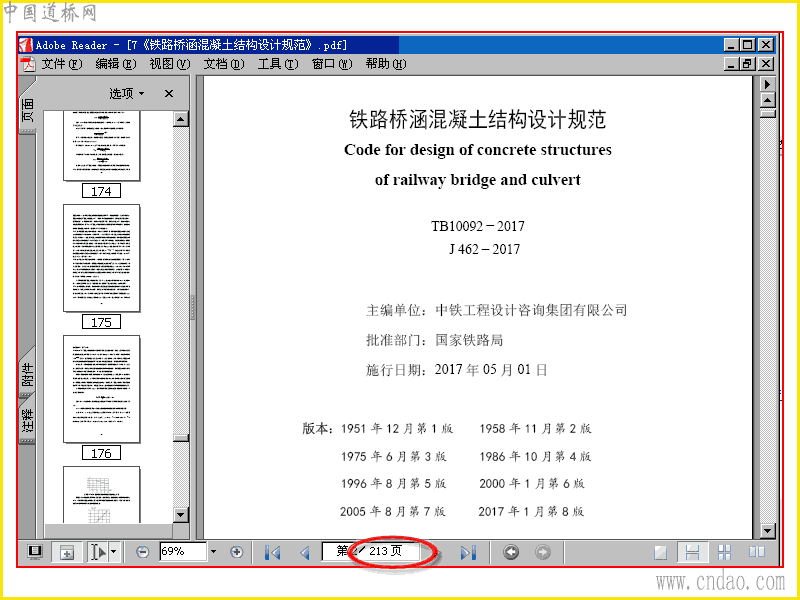
Task: Select the page 175 thumbnail
Action: [102, 258]
